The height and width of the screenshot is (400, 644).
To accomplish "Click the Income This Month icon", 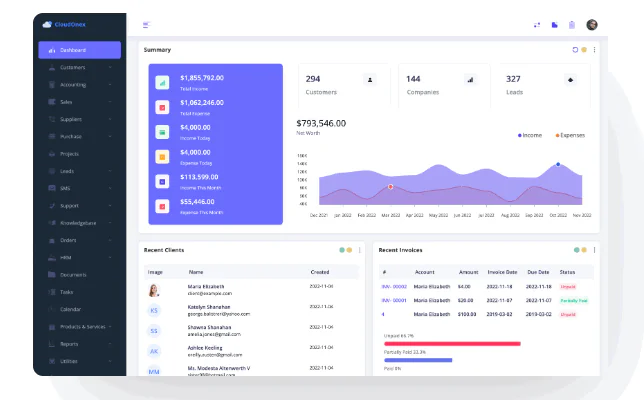I will (162, 182).
